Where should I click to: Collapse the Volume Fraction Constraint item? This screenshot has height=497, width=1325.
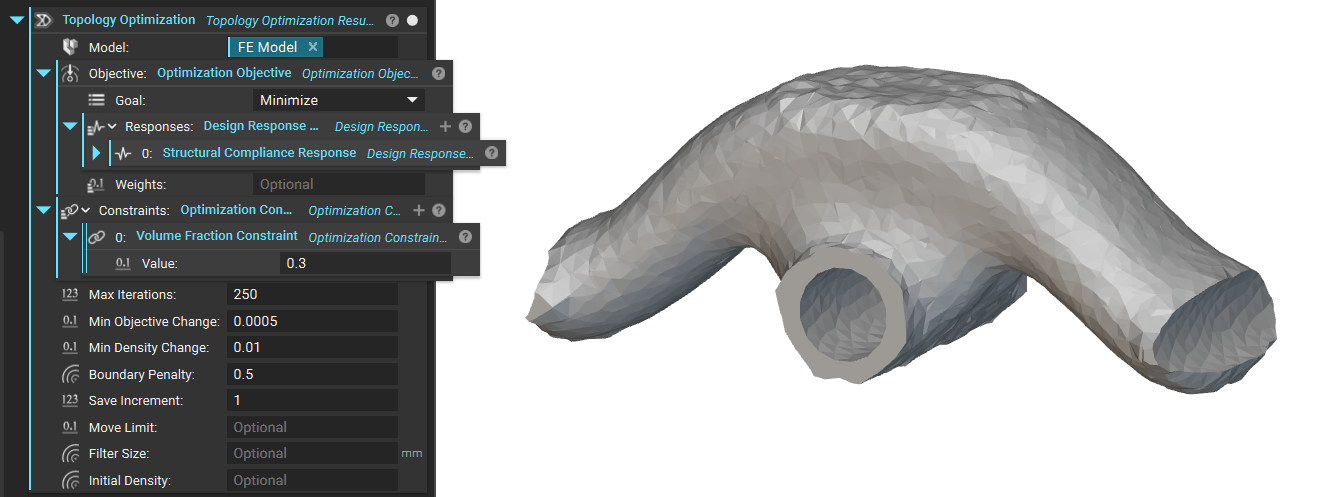70,237
